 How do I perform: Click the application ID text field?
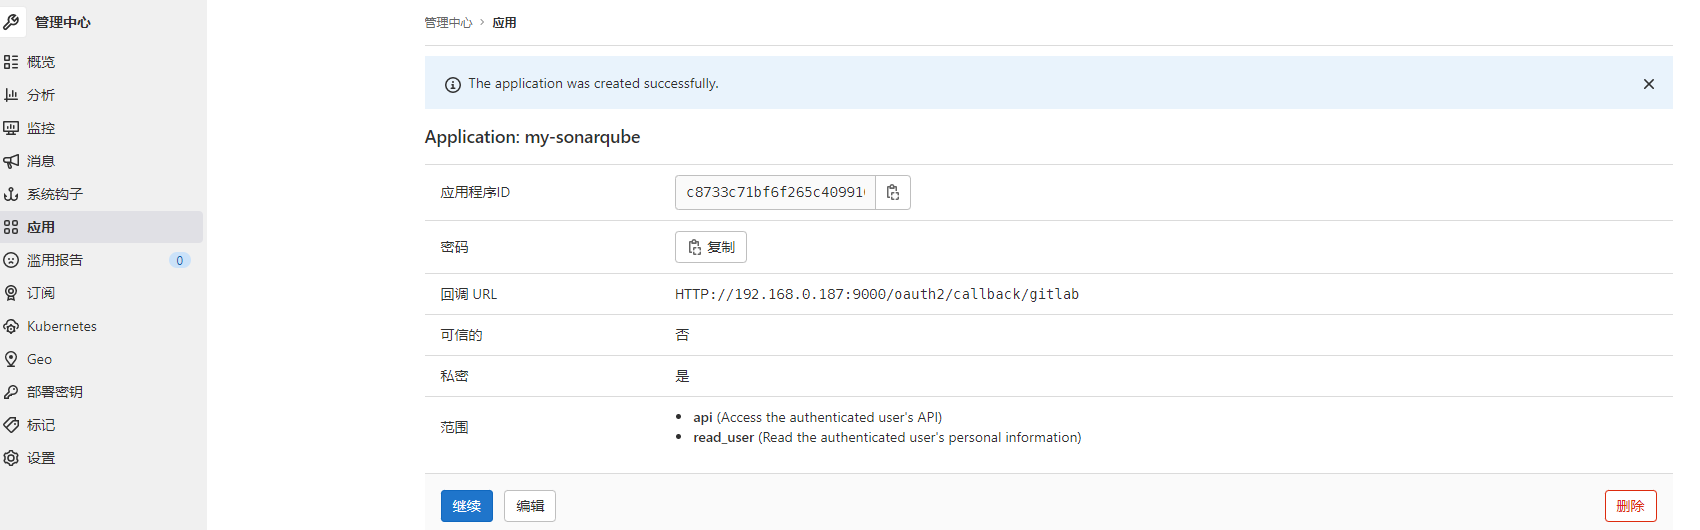pos(776,192)
